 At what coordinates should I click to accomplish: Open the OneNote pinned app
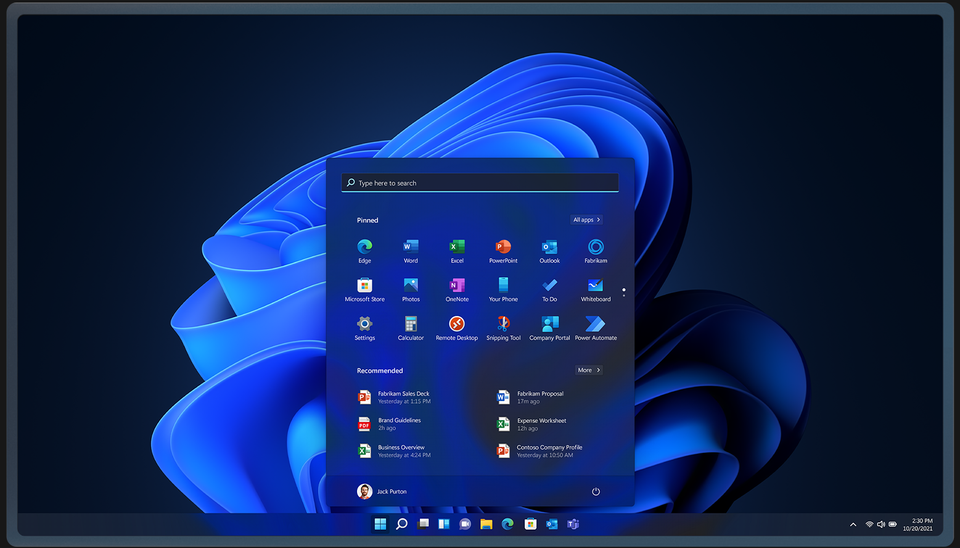point(457,286)
